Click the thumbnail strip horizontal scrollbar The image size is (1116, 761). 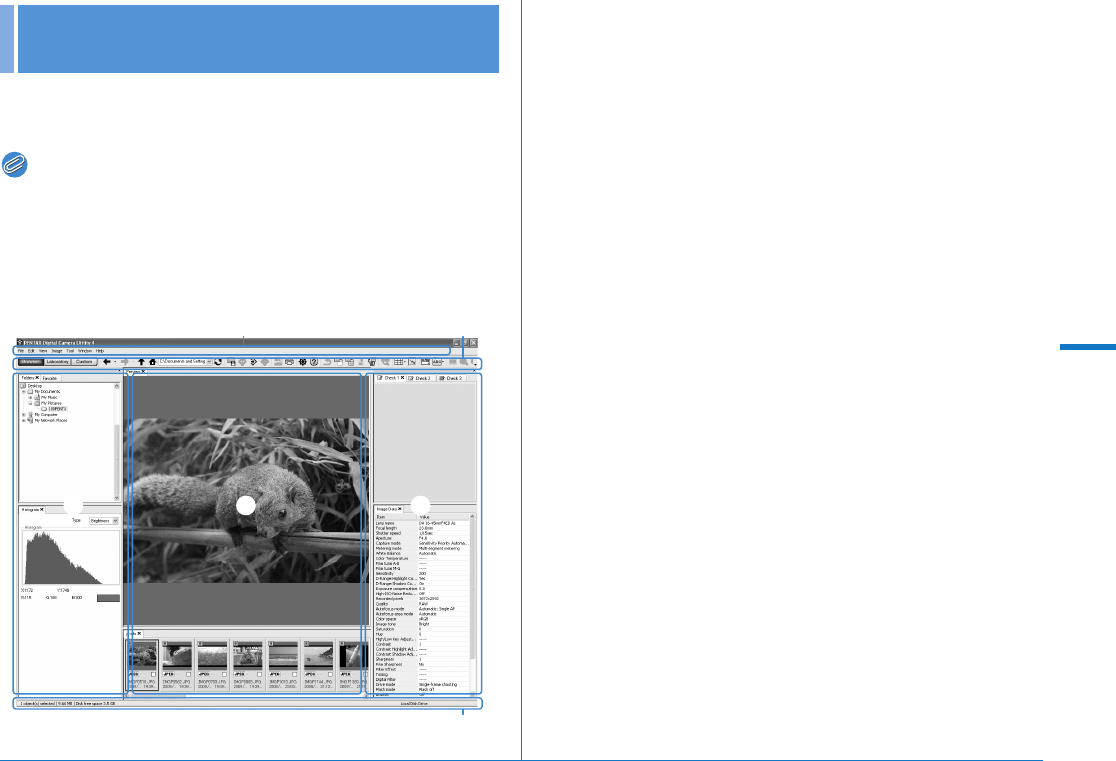246,696
